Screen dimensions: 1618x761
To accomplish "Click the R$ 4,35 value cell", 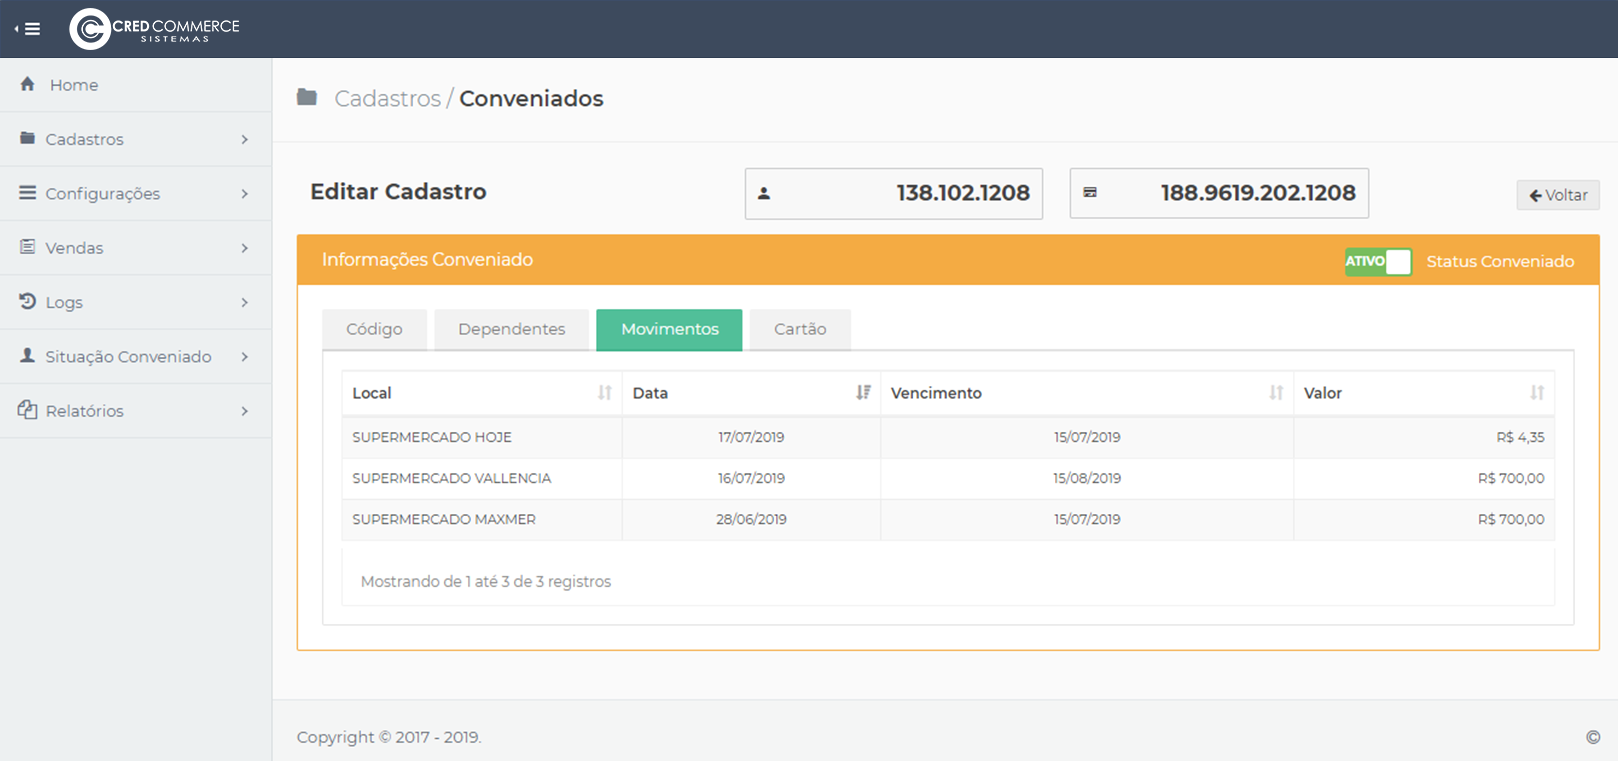I will tap(1424, 437).
